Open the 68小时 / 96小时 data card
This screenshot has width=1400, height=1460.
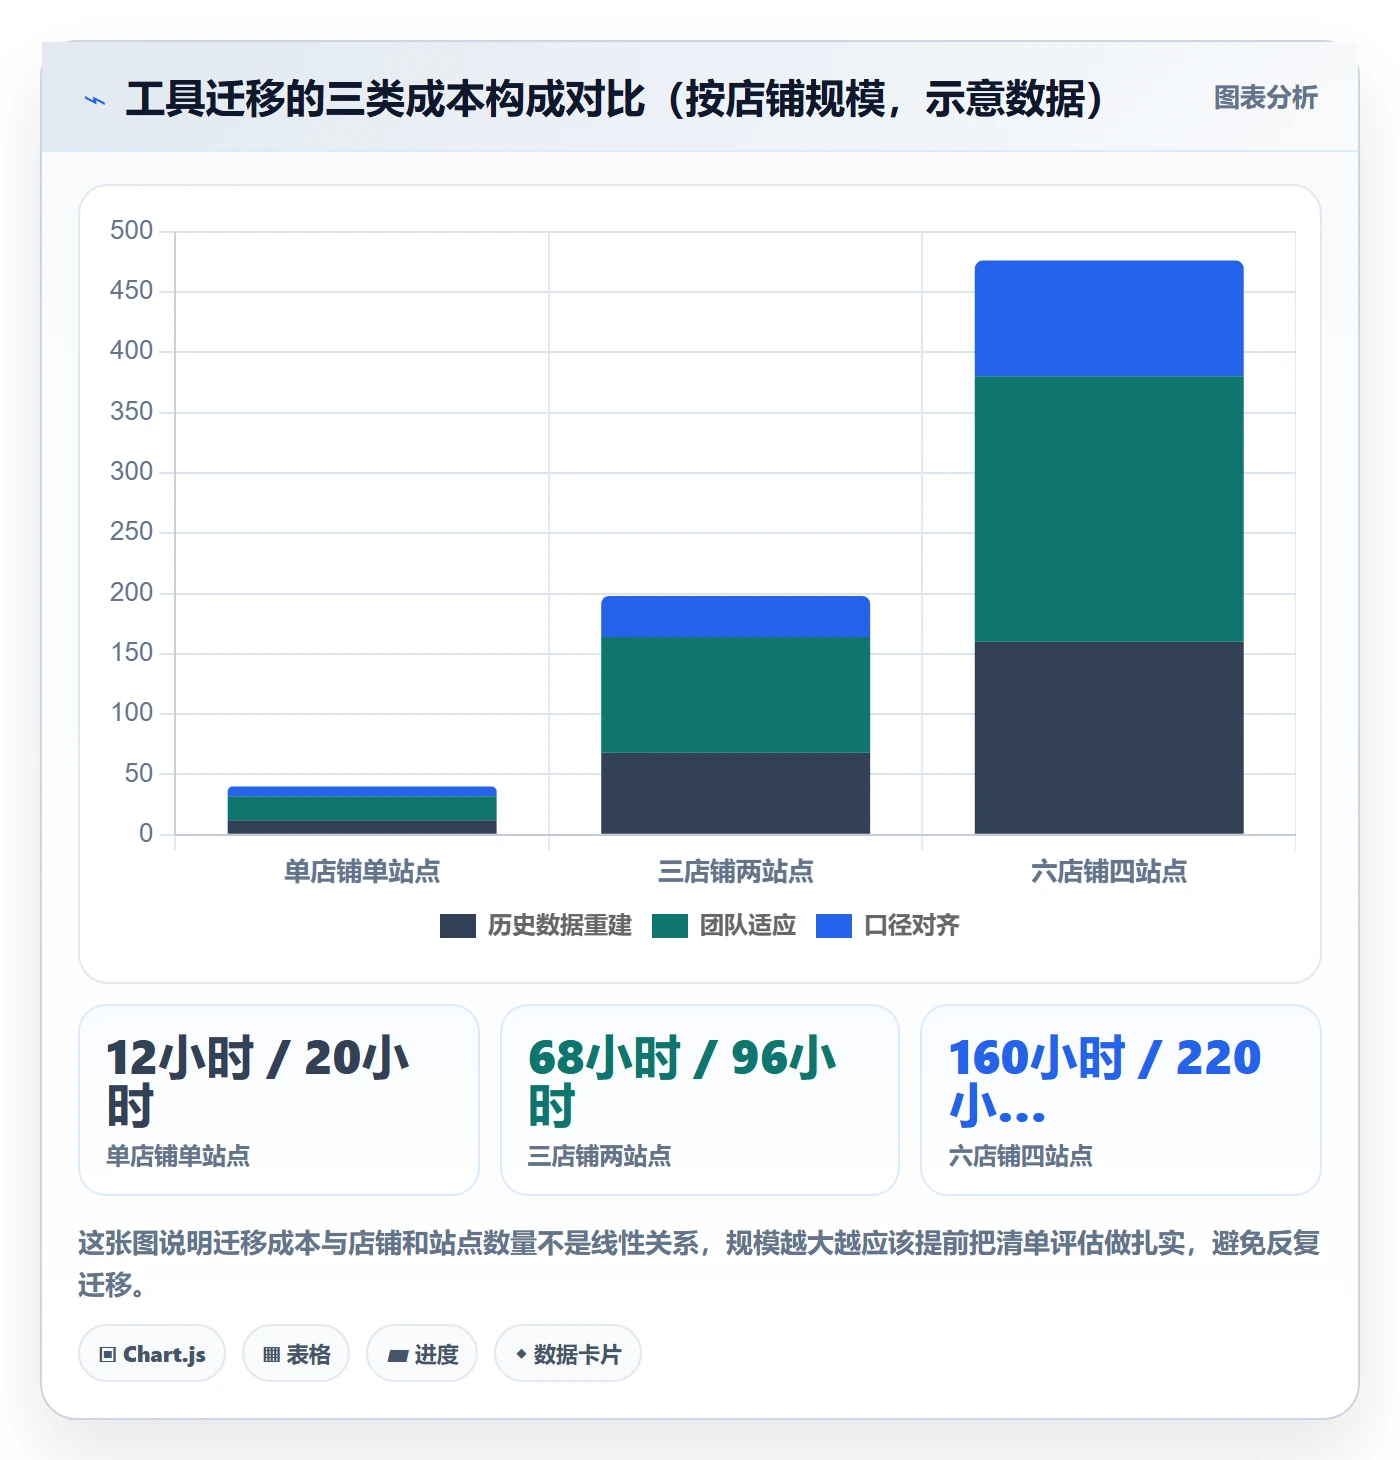coord(700,1100)
